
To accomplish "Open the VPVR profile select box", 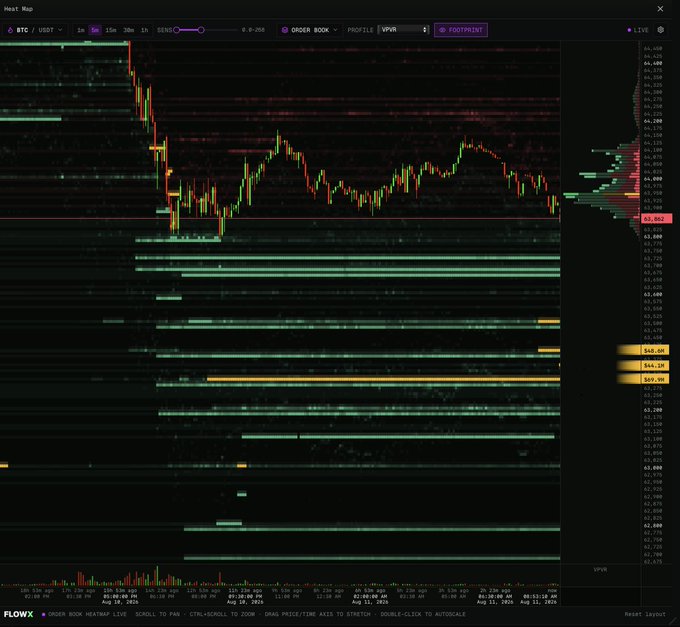I will click(x=403, y=29).
